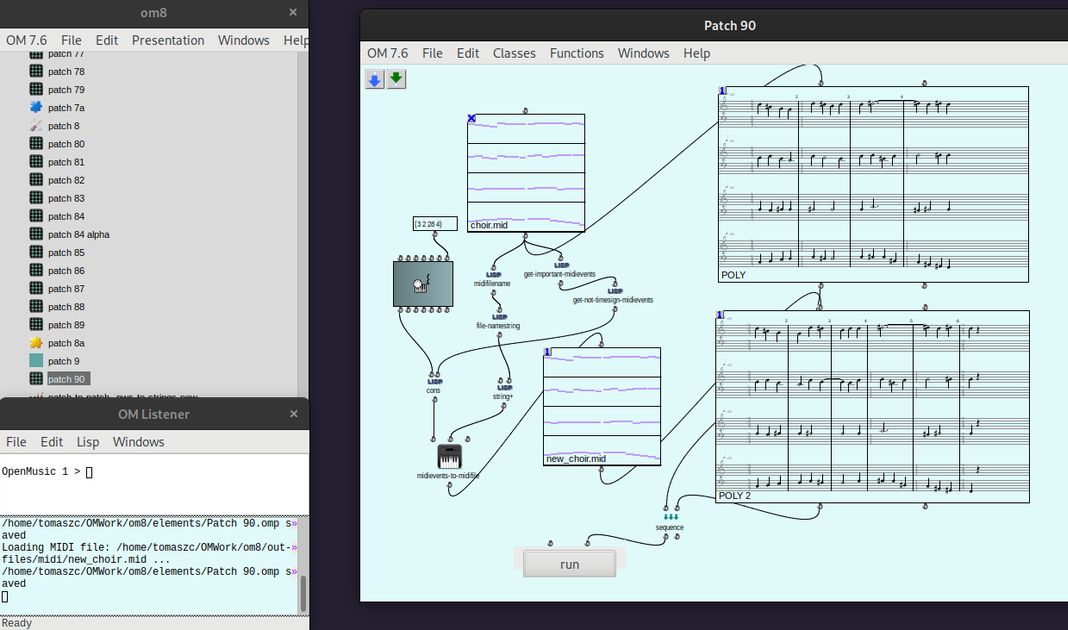The height and width of the screenshot is (630, 1068).
Task: Toggle the lock marker on new_choir.mid box
Action: (548, 352)
